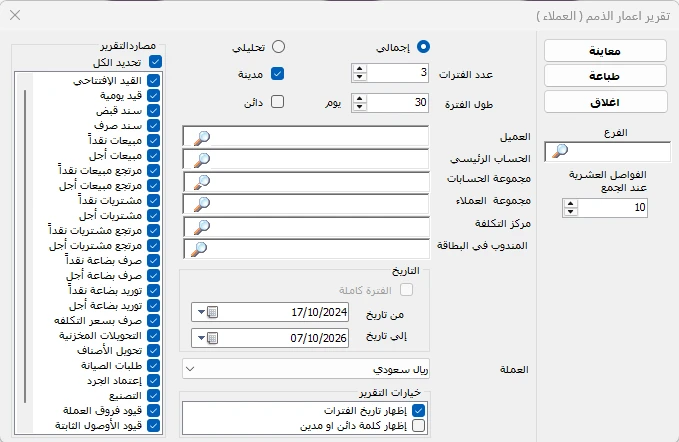
Task: Toggle صرف بسعر التكلفه checkbox
Action: (x=153, y=320)
